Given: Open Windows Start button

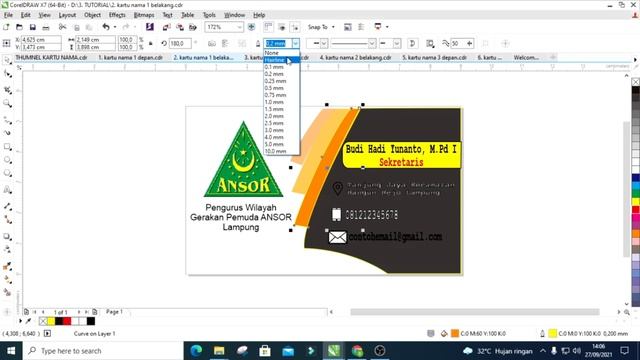Looking at the screenshot, I should pos(11,351).
